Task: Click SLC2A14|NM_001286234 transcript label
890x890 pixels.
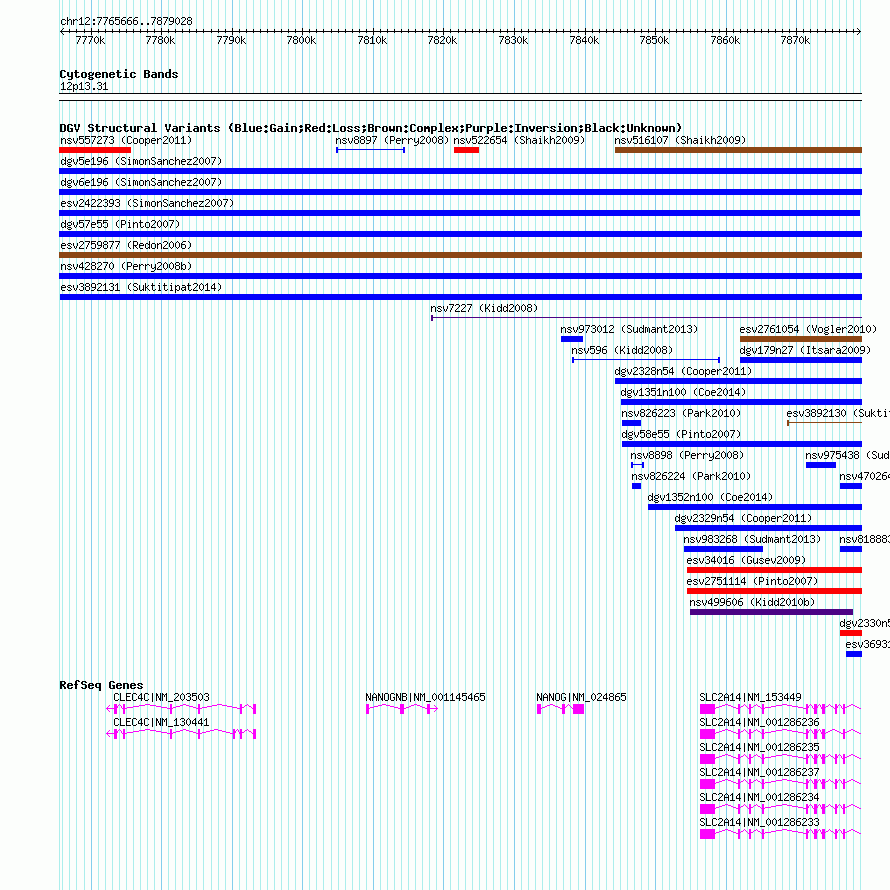Action: [759, 797]
